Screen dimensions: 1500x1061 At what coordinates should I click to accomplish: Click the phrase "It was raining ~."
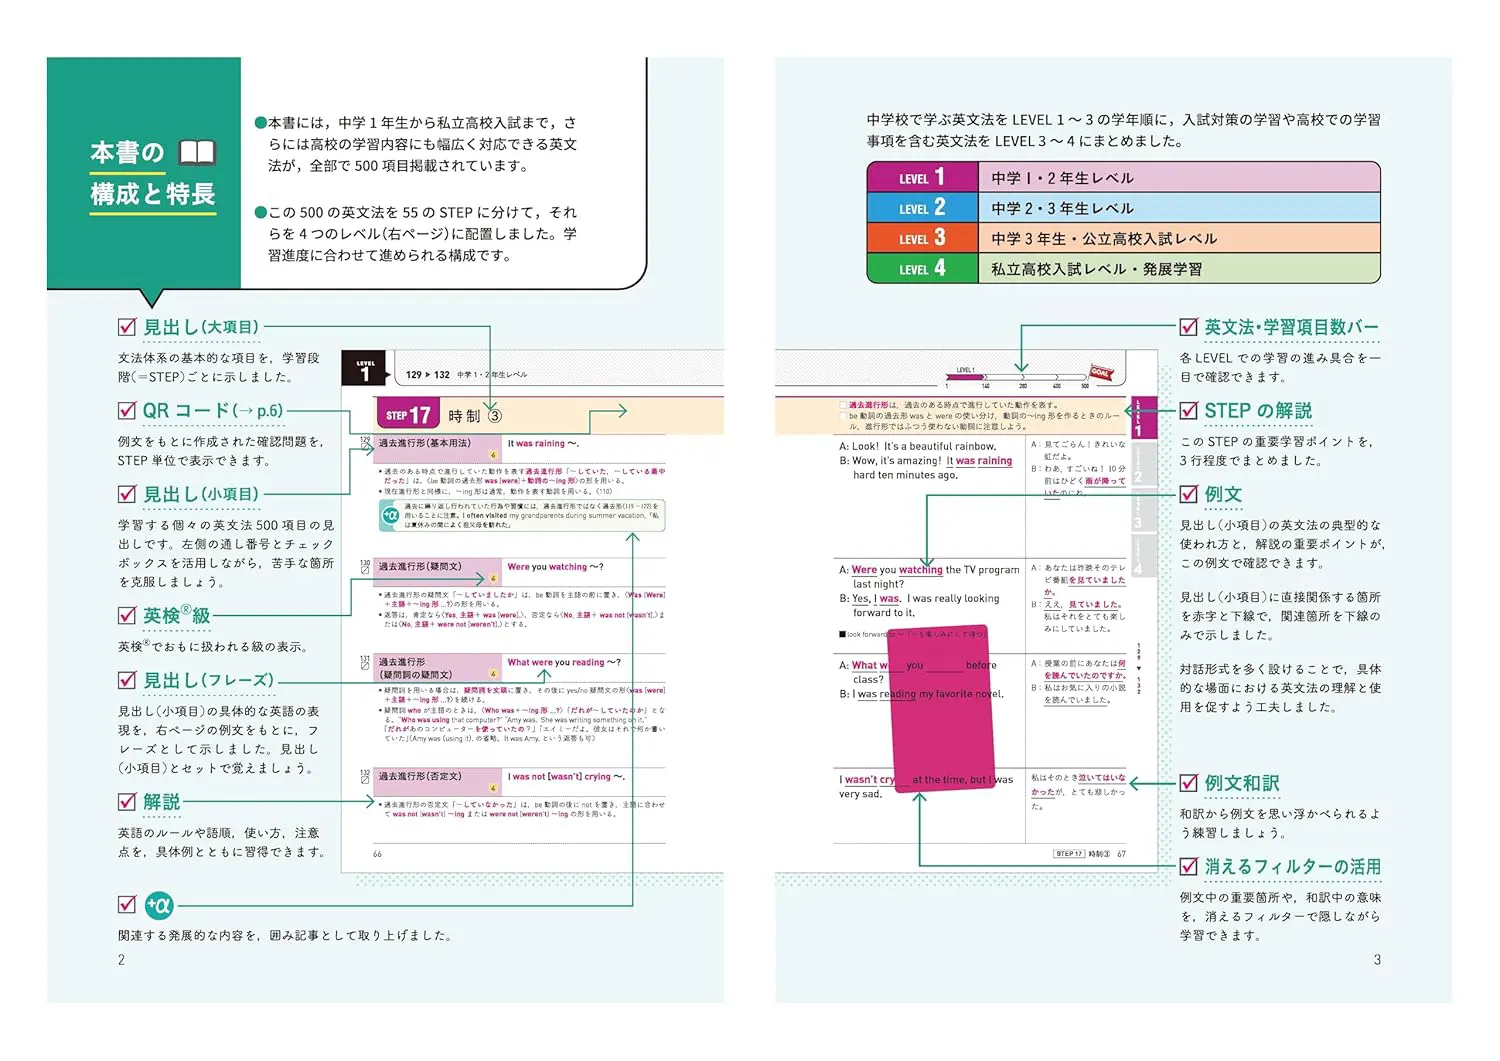pyautogui.click(x=543, y=443)
